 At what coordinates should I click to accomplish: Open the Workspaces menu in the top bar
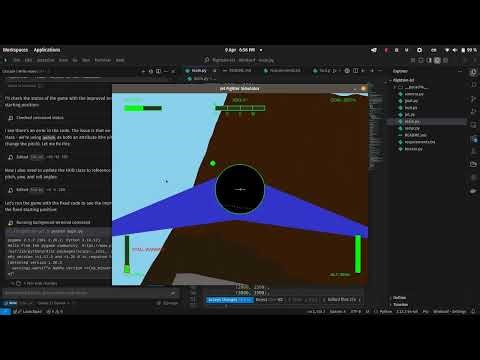pyautogui.click(x=15, y=50)
